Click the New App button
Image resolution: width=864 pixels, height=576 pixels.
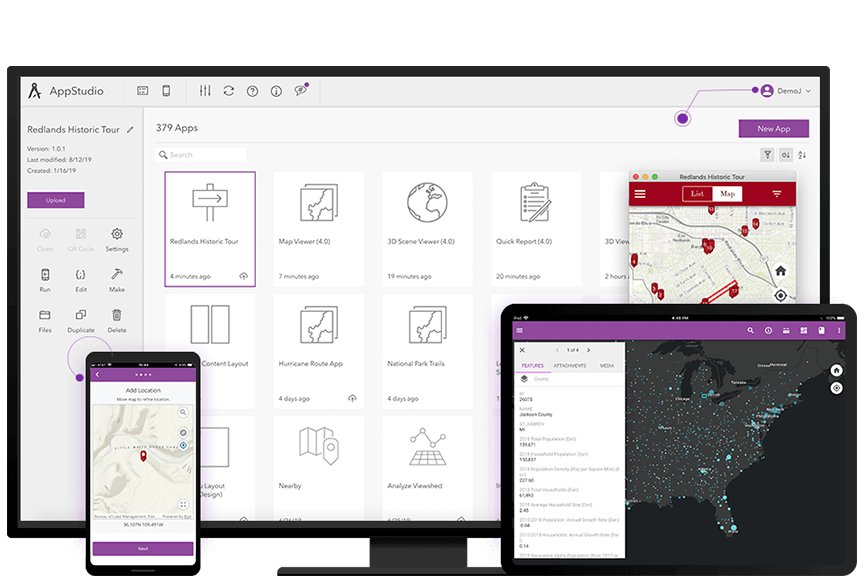click(773, 129)
